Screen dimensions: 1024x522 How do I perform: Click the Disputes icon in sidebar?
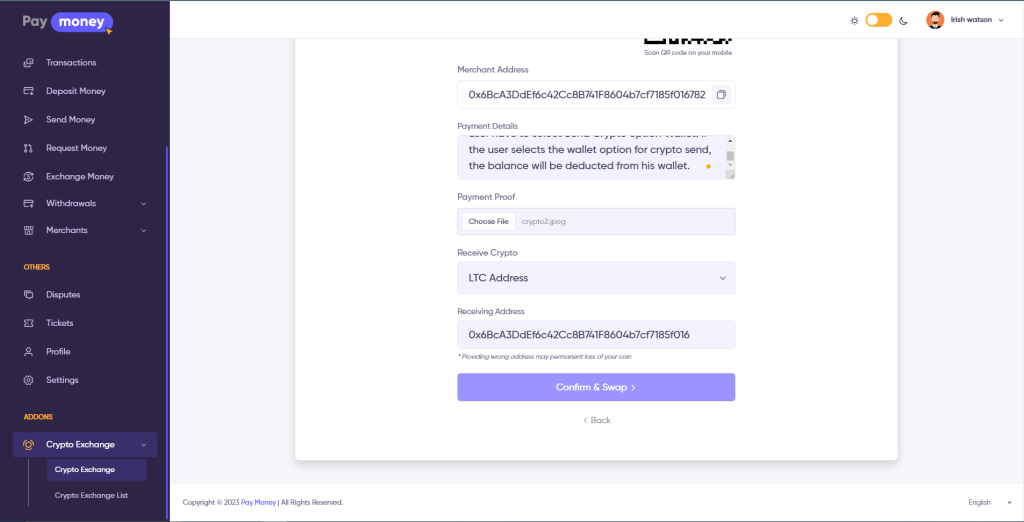(28, 295)
